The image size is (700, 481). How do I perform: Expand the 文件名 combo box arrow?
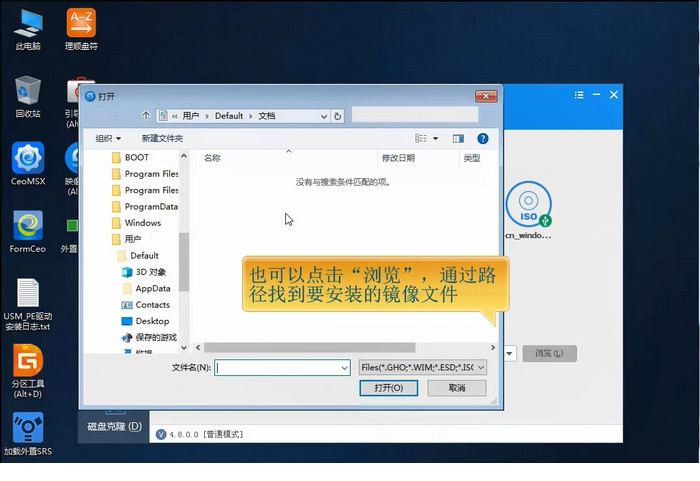pos(343,367)
